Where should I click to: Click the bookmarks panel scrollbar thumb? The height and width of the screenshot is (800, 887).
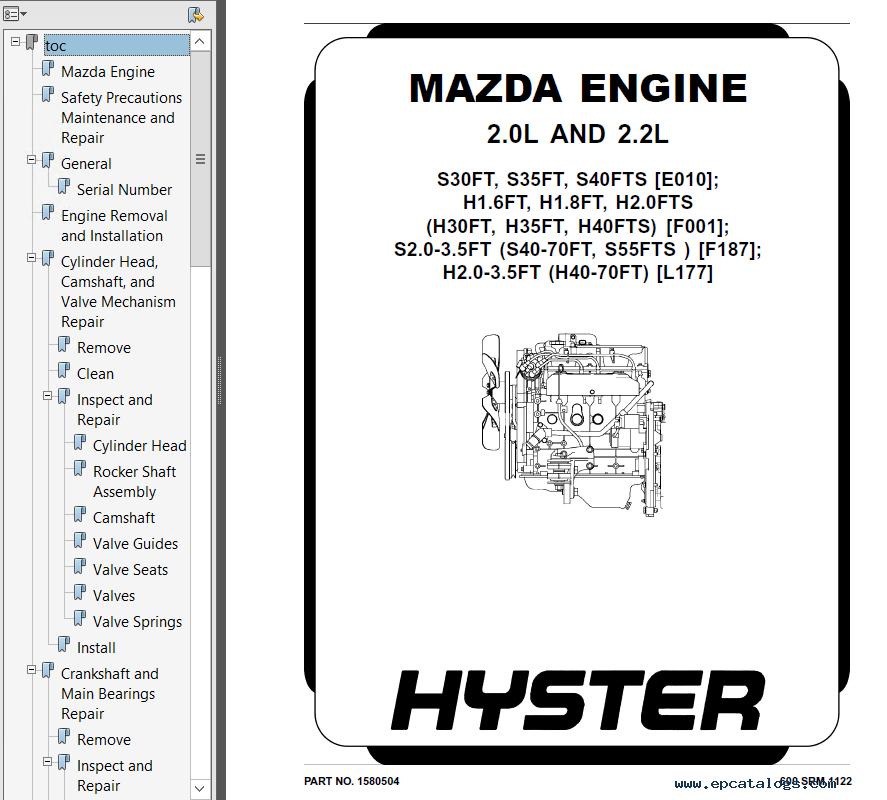(200, 158)
